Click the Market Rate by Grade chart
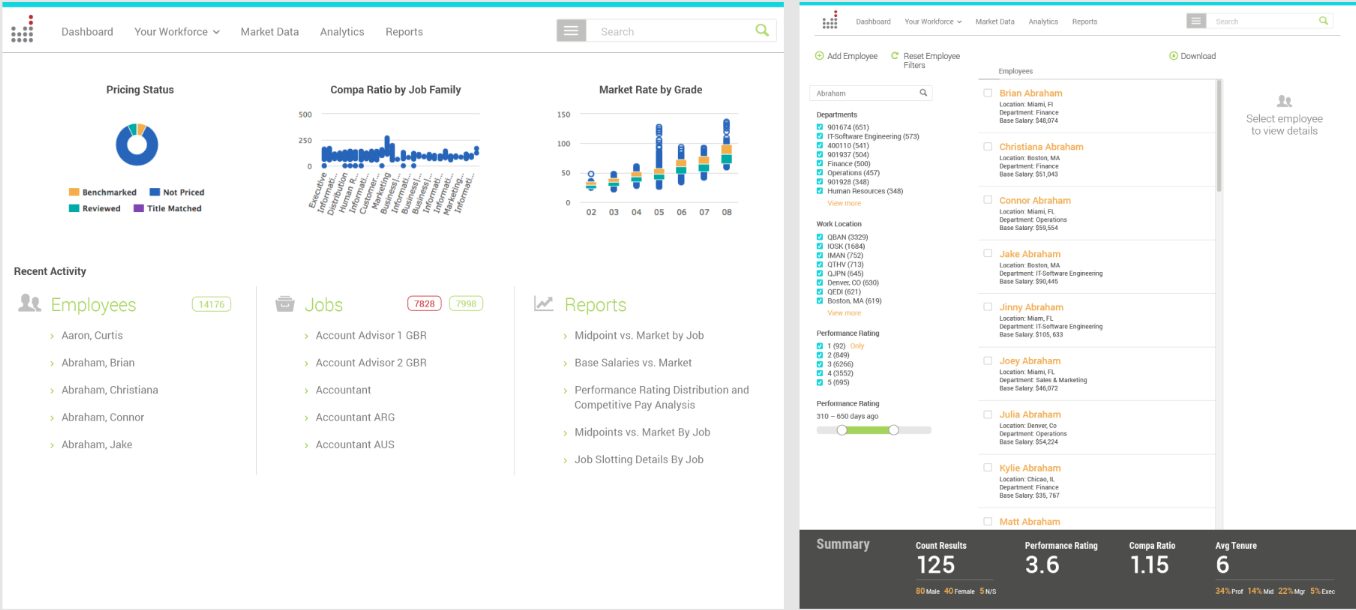The width and height of the screenshot is (1356, 610). tap(650, 160)
